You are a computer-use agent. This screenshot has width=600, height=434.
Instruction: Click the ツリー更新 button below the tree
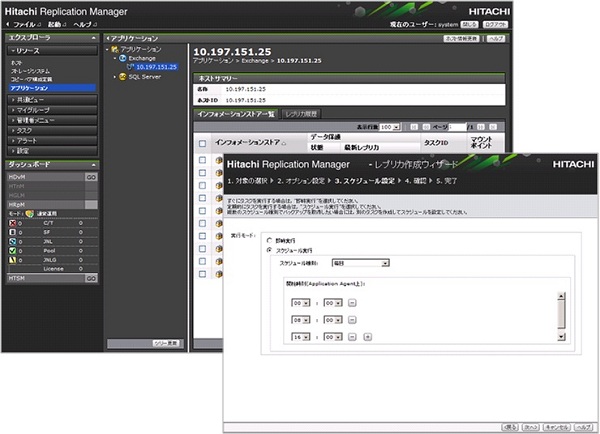pyautogui.click(x=166, y=343)
